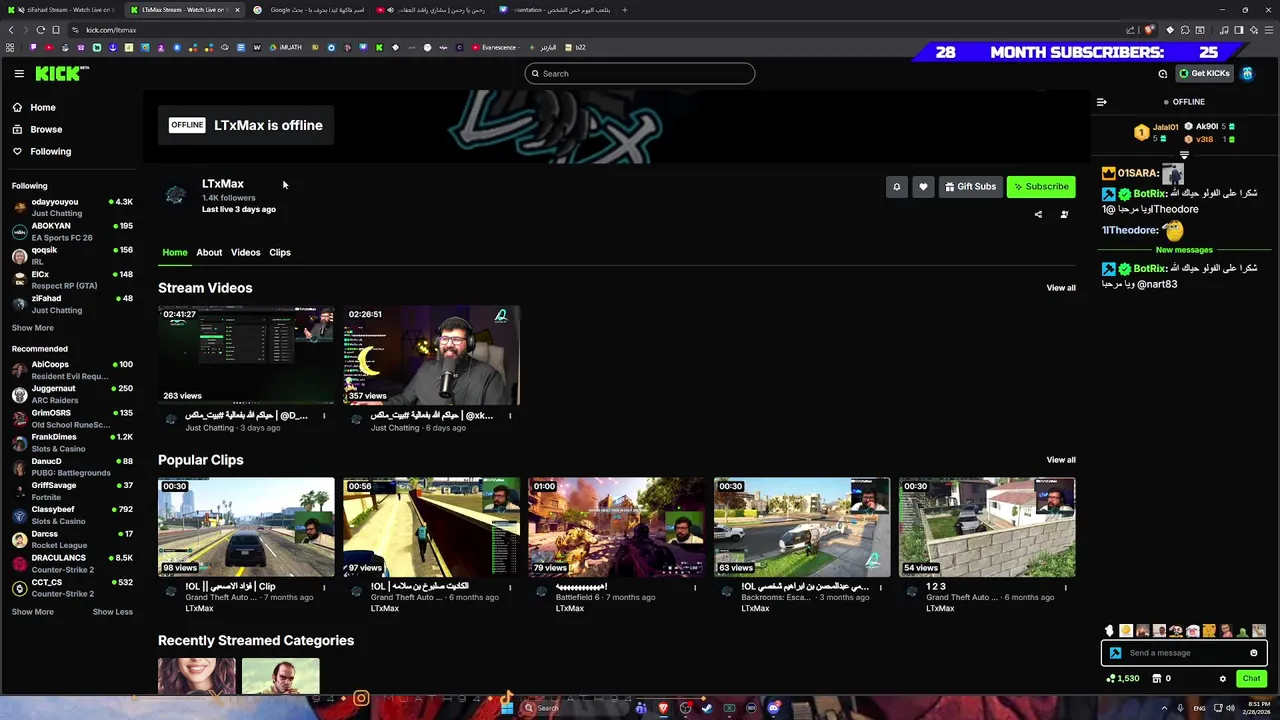
Task: Open odayyouyou channel in Following list
Action: click(x=72, y=207)
